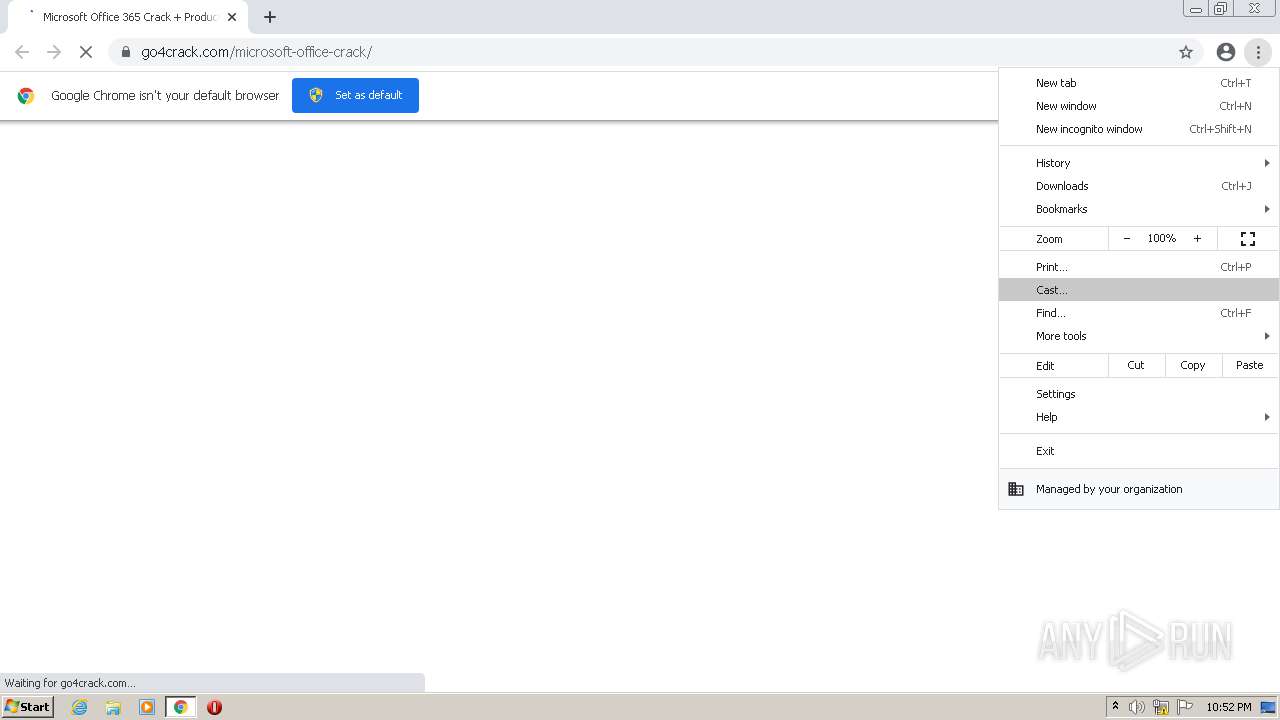
Task: Choose New window in the menu
Action: click(1139, 106)
